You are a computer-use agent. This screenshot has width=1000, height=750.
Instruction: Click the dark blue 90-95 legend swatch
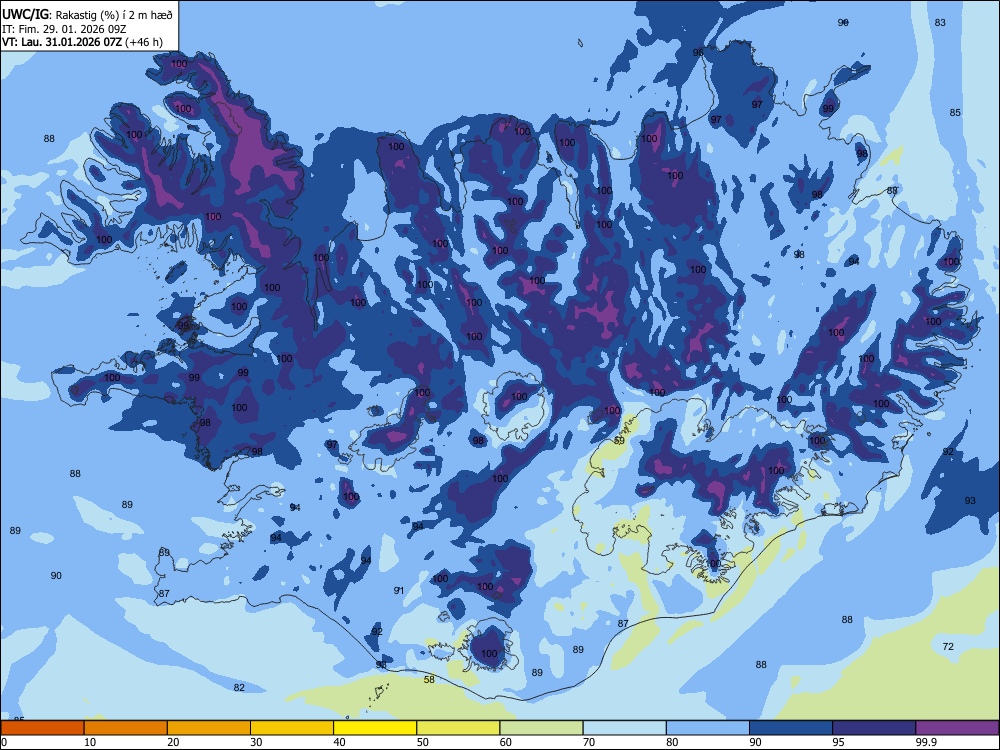(791, 728)
